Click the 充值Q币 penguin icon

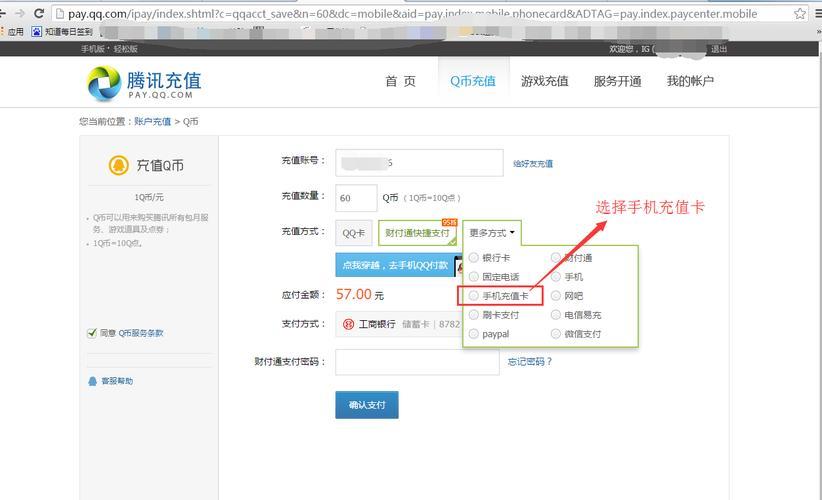tap(118, 165)
